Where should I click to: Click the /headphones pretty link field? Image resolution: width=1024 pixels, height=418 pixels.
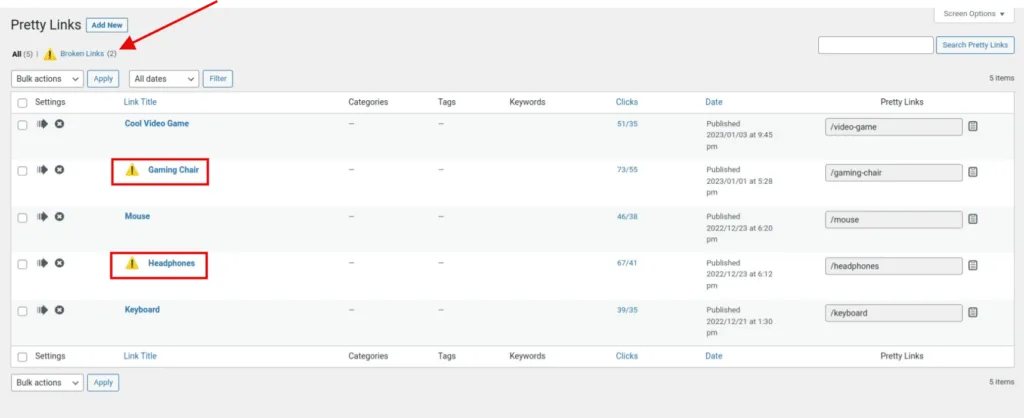893,266
